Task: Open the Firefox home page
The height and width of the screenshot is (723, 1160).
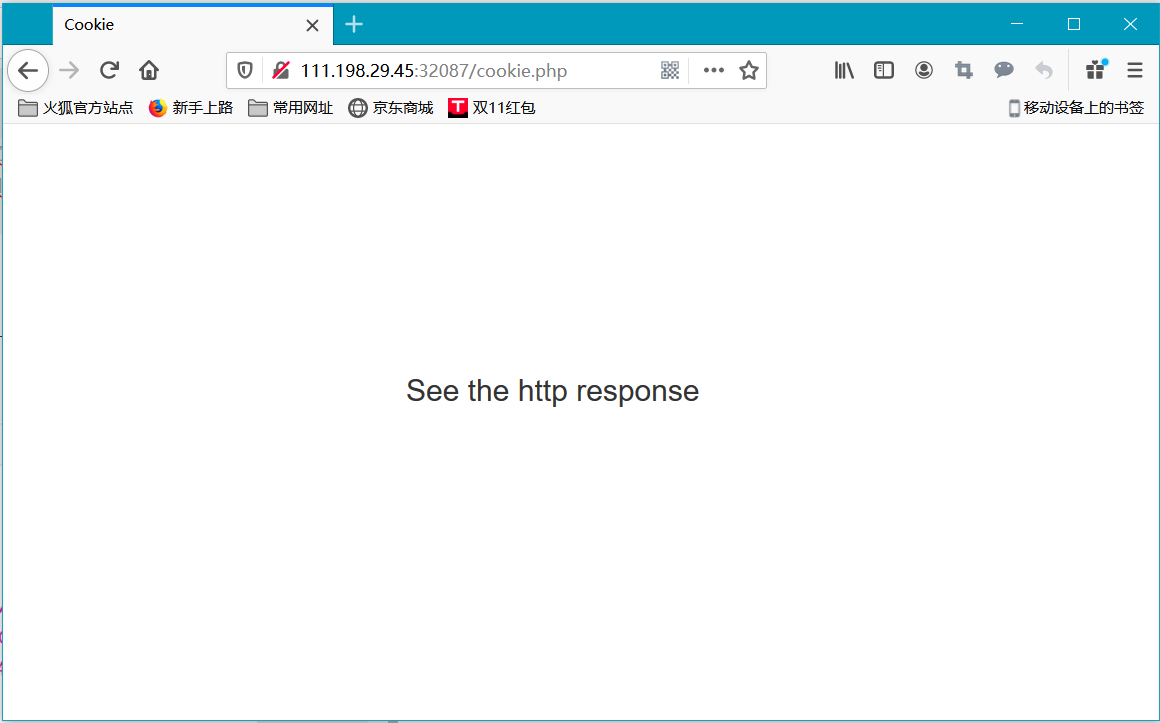Action: pyautogui.click(x=149, y=70)
